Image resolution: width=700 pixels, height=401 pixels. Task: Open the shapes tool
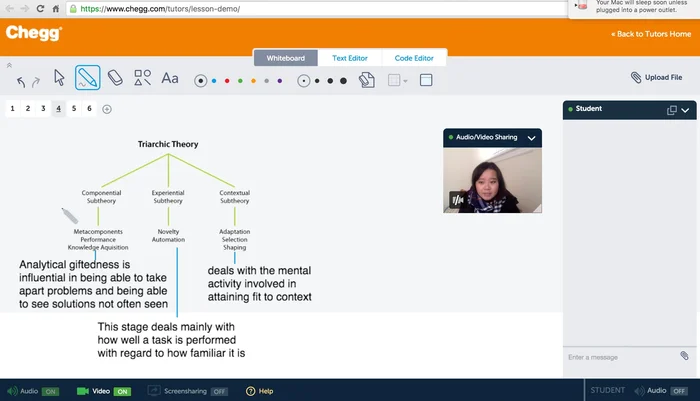(x=142, y=78)
